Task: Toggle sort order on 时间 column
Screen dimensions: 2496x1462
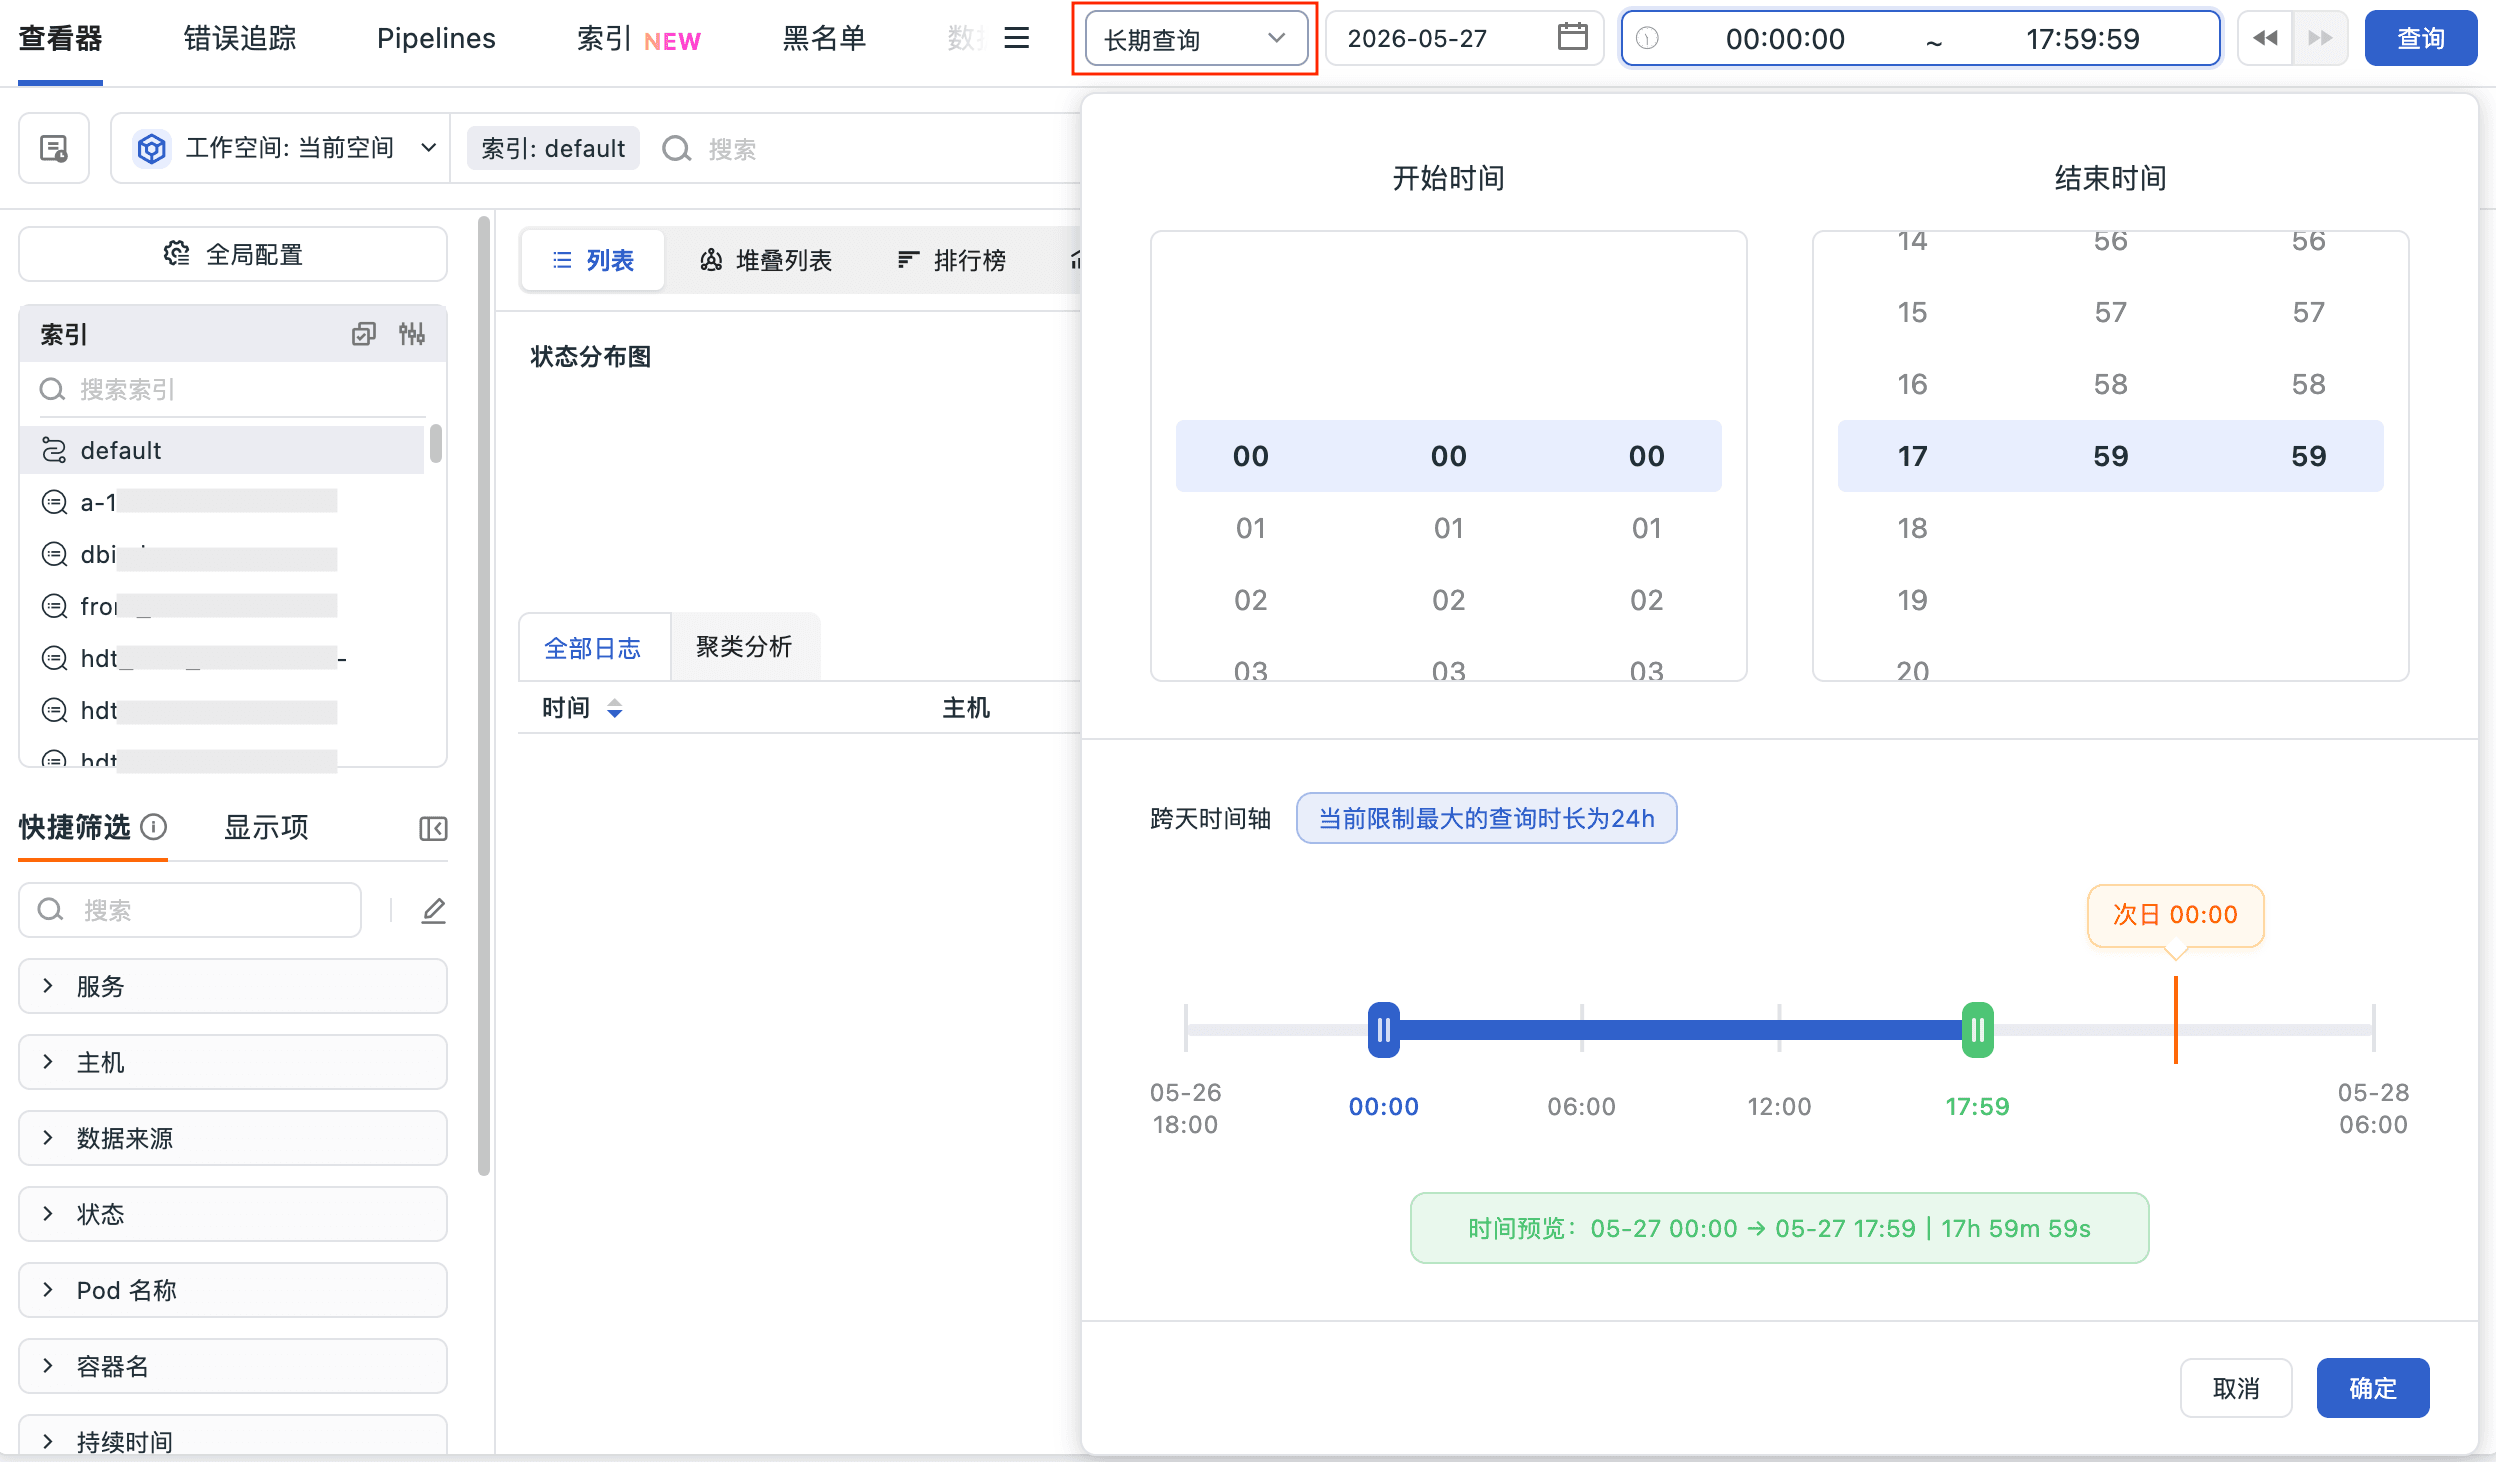Action: click(x=615, y=709)
